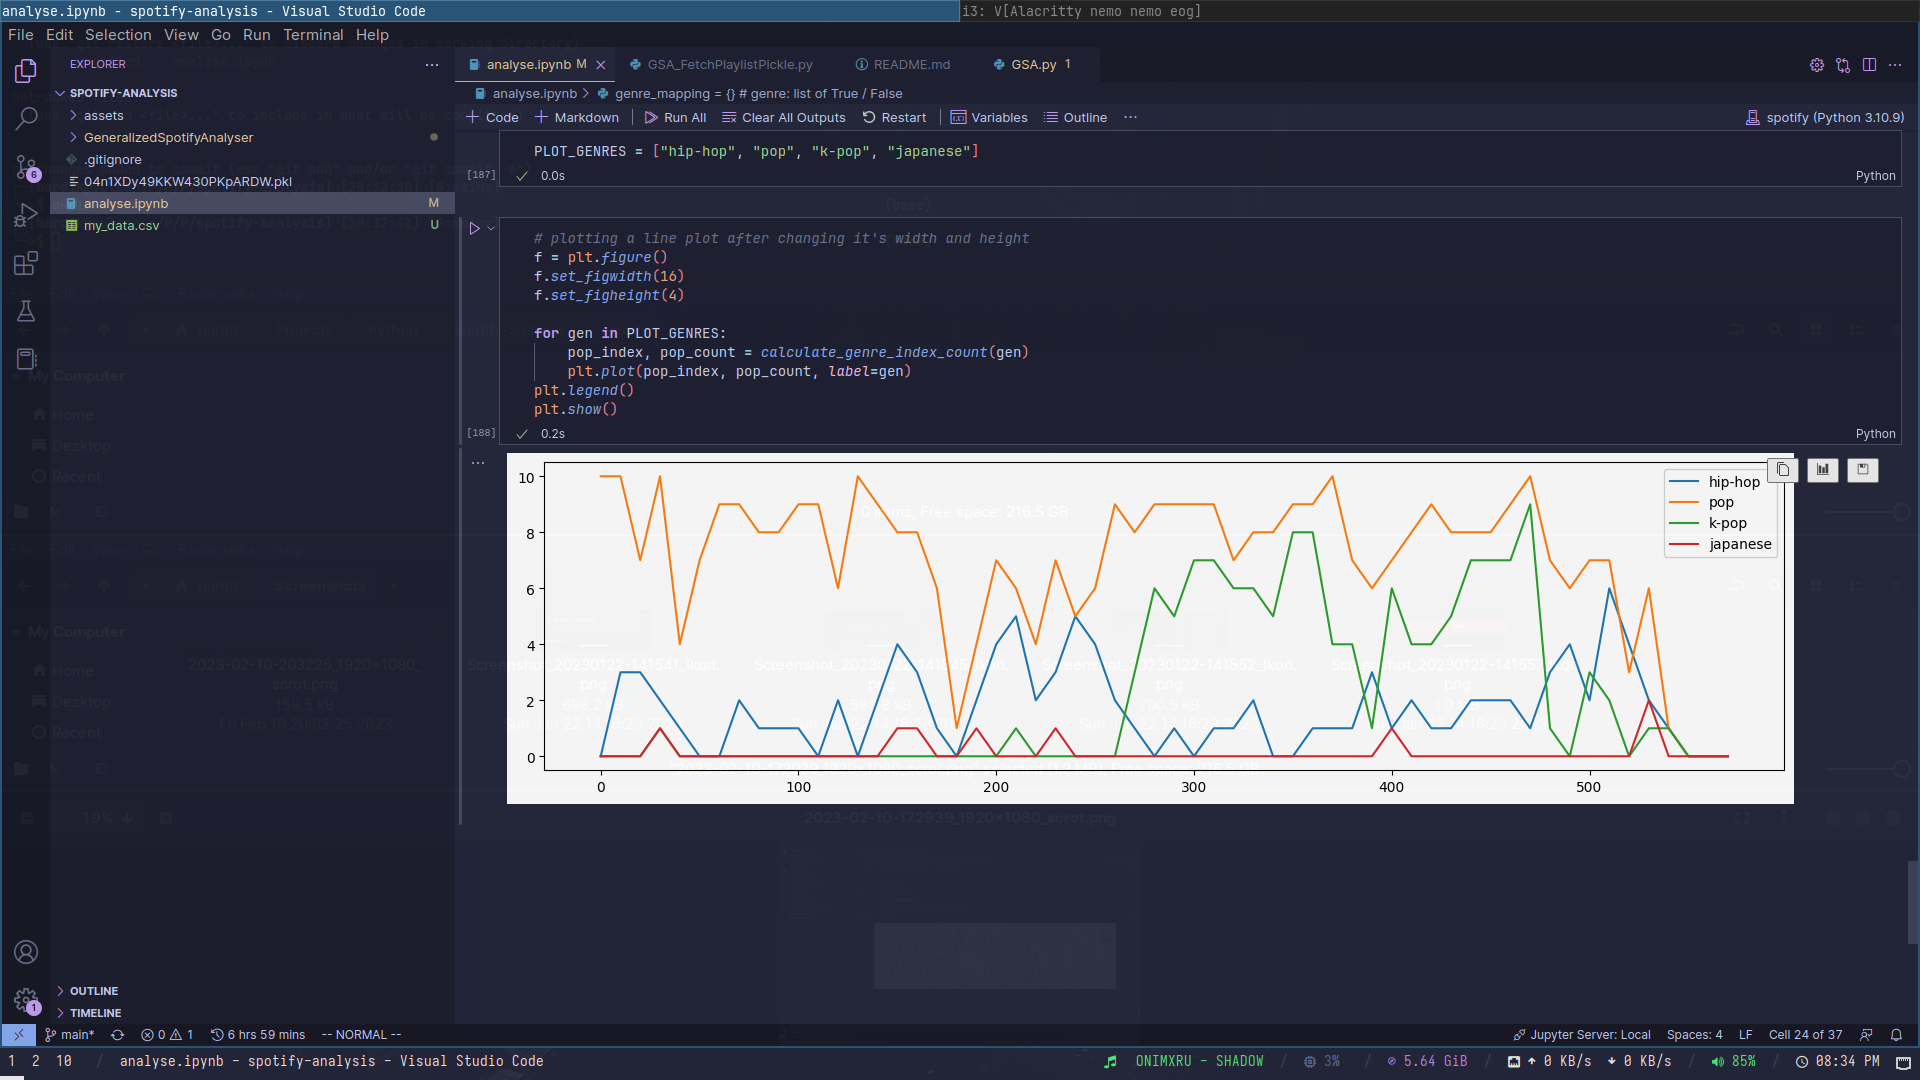Open the Source Control view
This screenshot has height=1080, width=1920.
[x=26, y=167]
